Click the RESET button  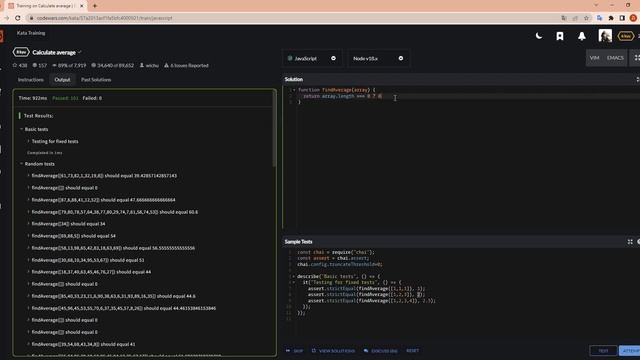412,351
